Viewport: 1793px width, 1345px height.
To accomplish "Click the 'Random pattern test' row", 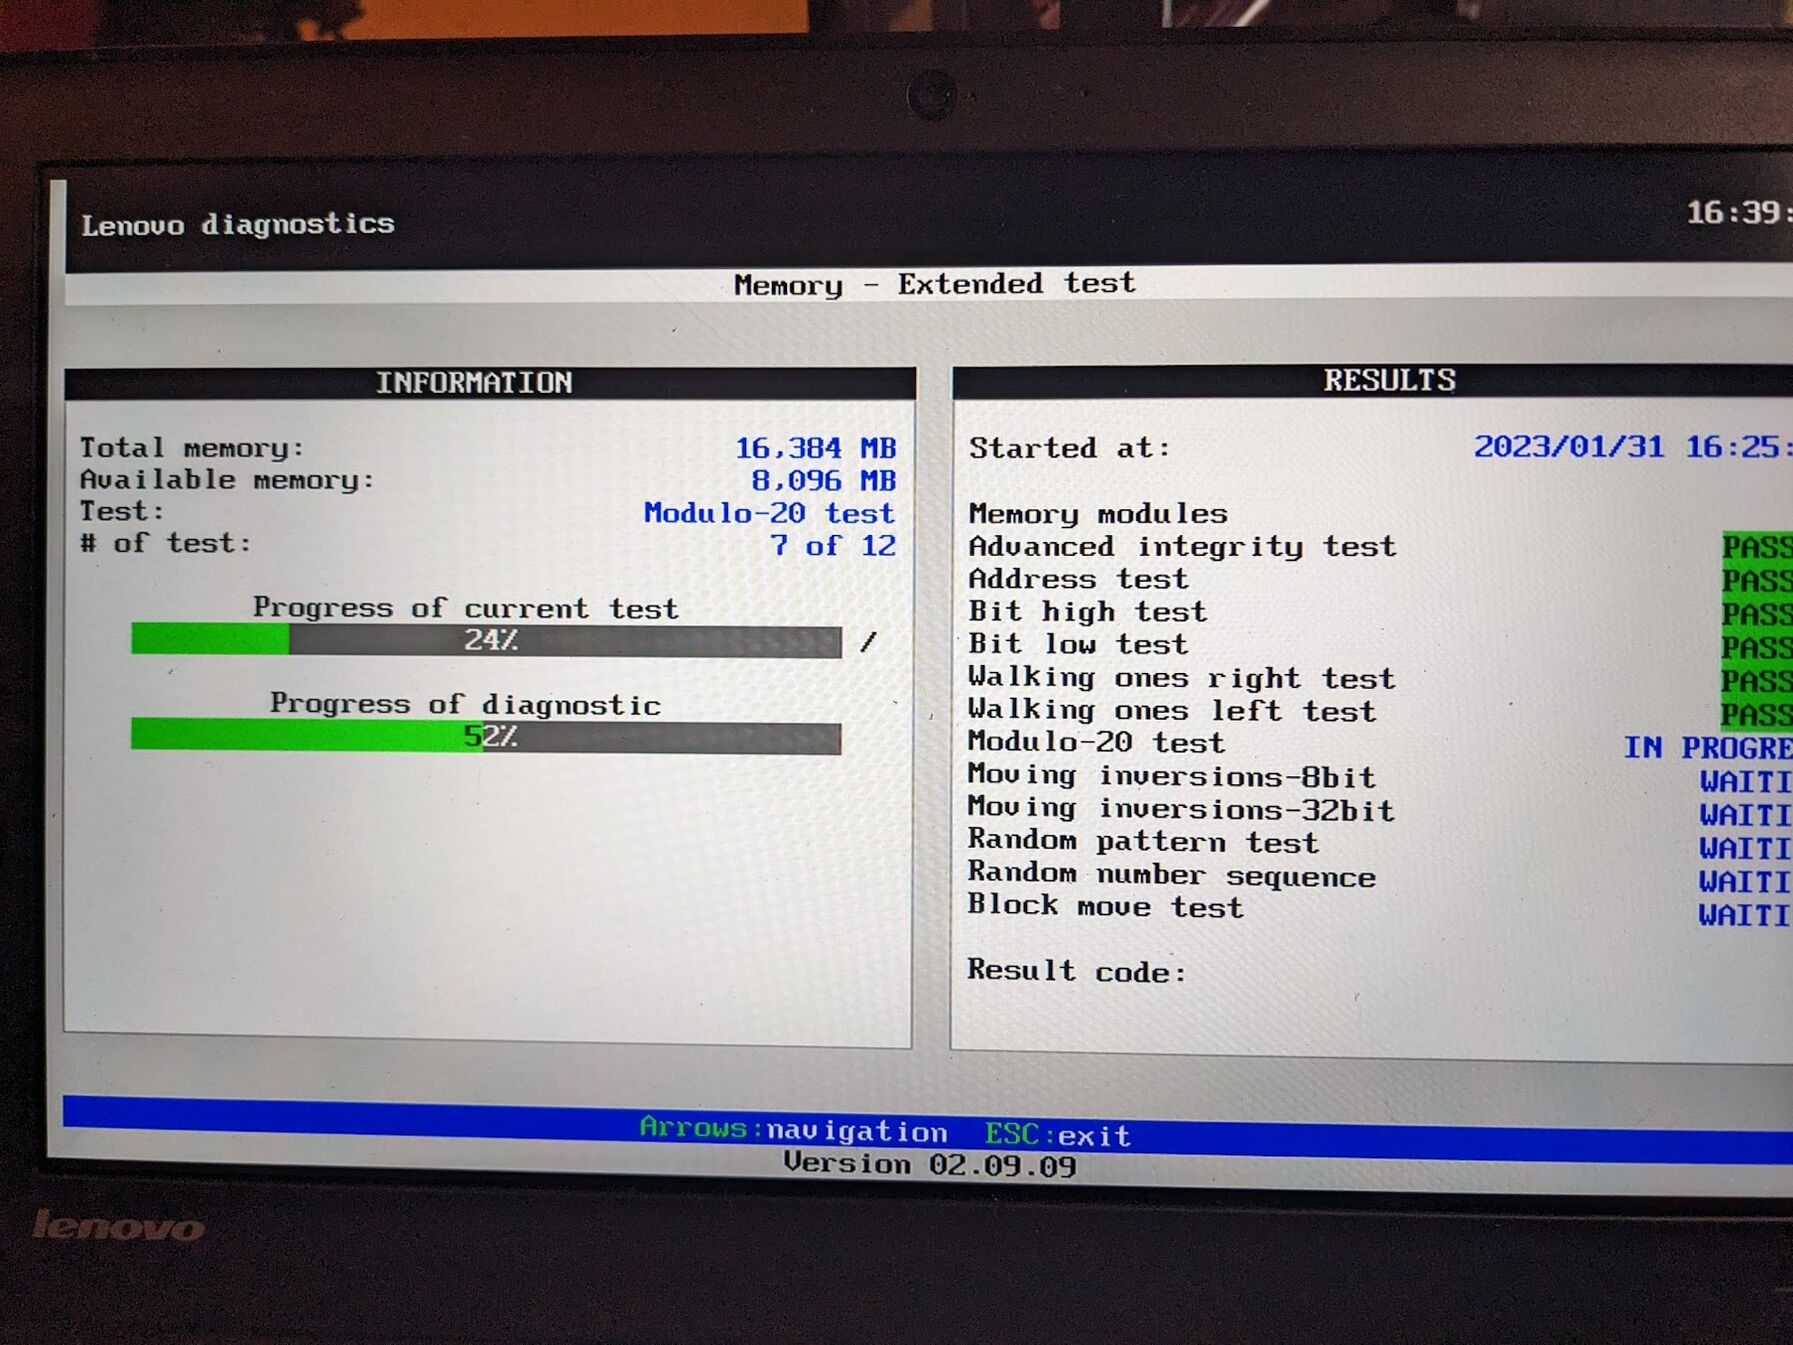I will point(1143,841).
